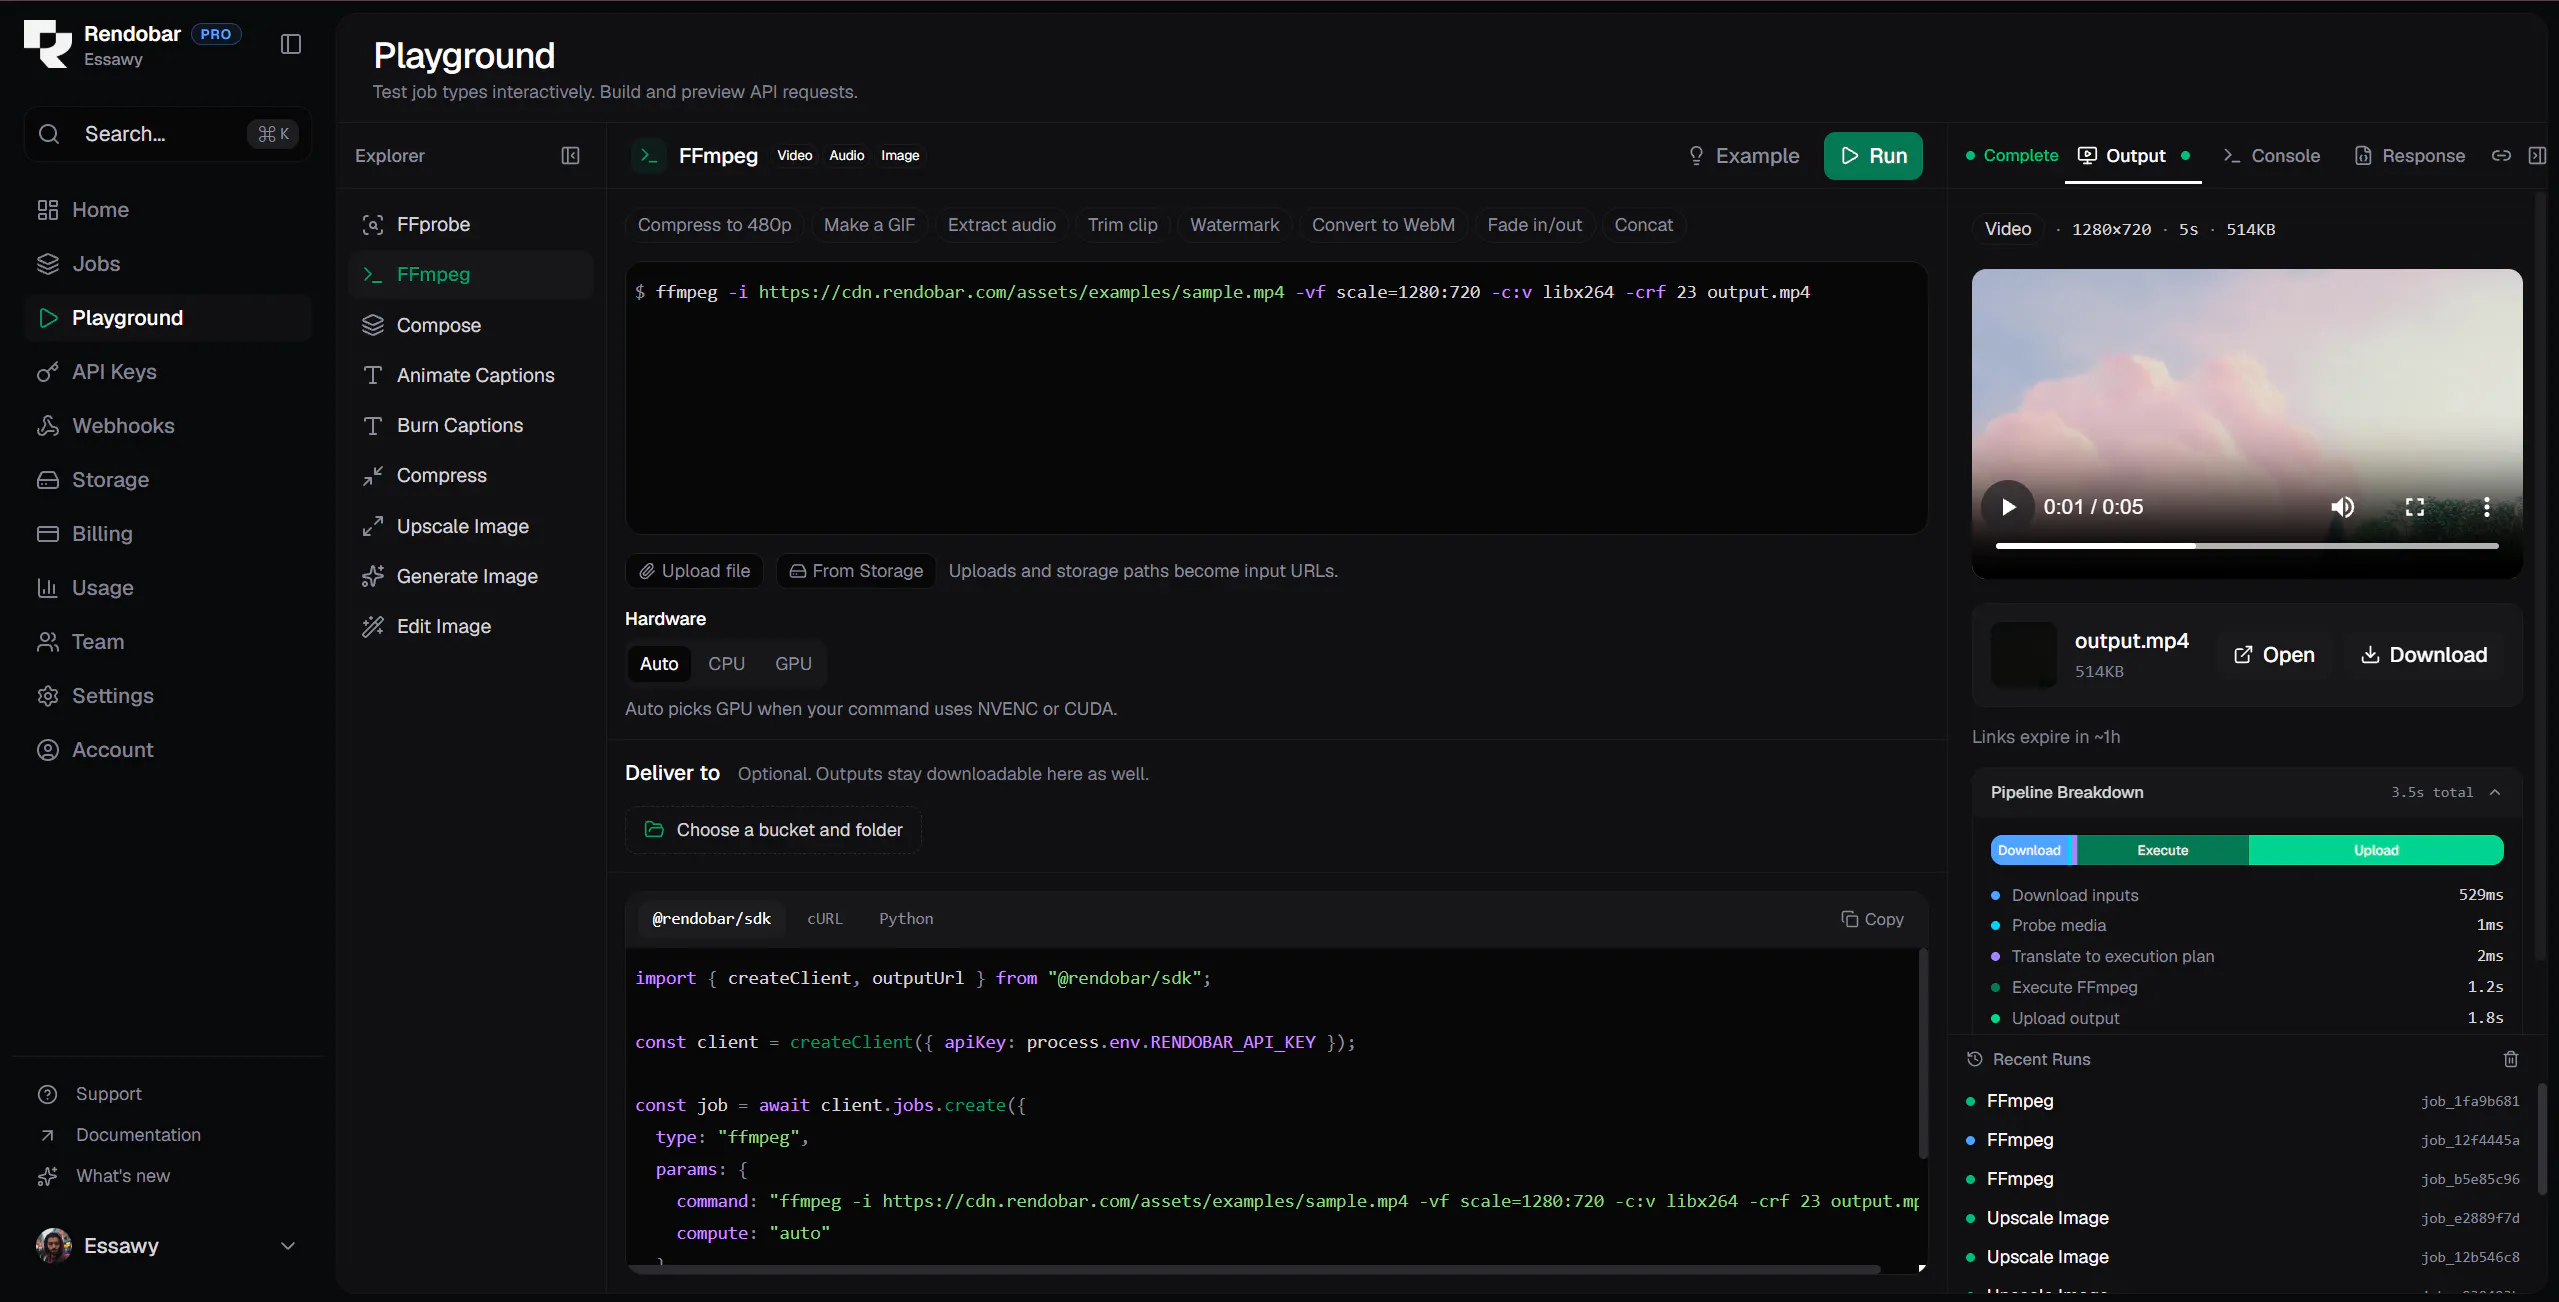Toggle the right output panel layout icon
This screenshot has width=2559, height=1302.
click(2537, 156)
